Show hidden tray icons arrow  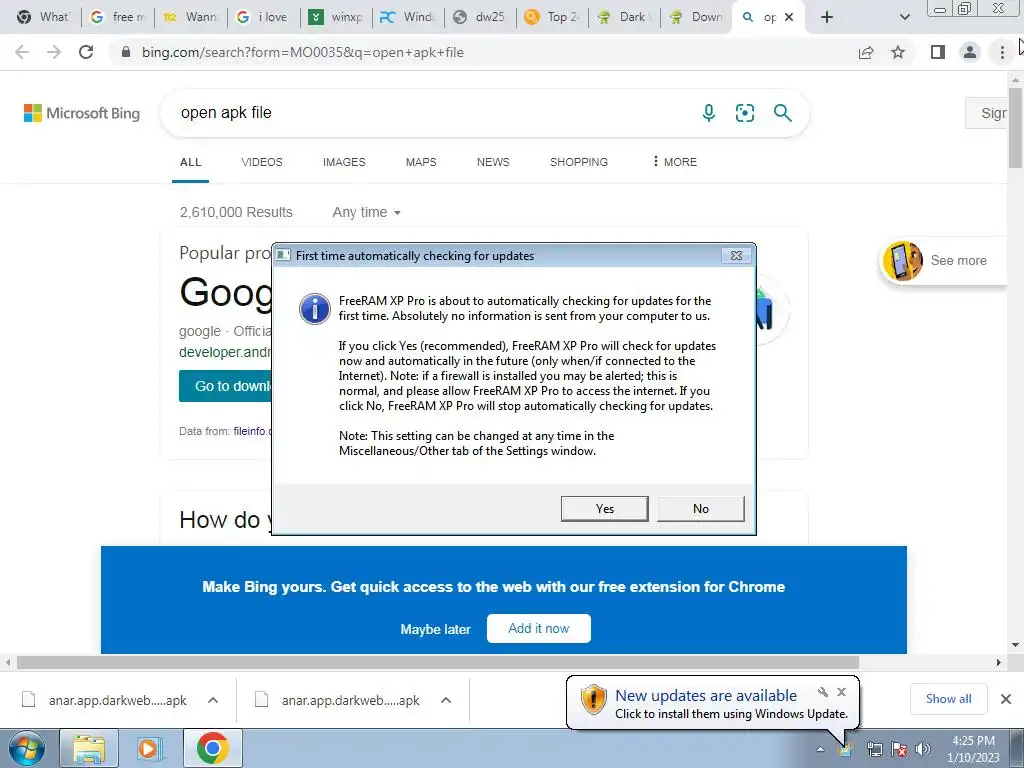[x=820, y=749]
